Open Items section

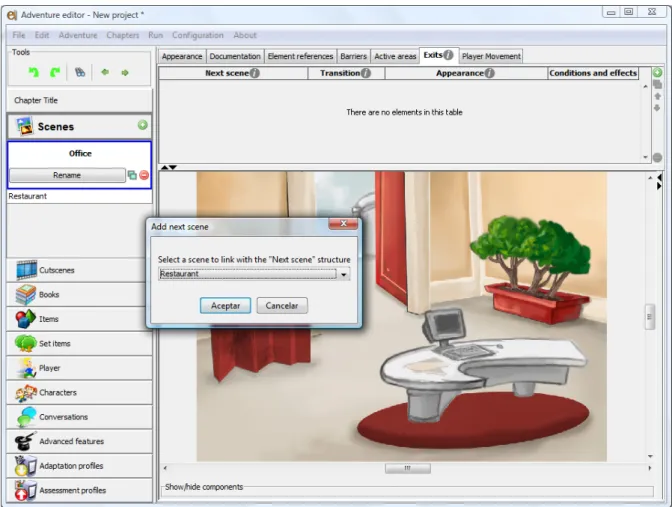pos(79,319)
